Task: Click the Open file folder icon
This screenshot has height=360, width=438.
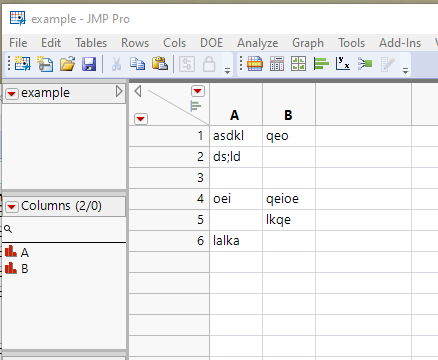Action: point(67,64)
